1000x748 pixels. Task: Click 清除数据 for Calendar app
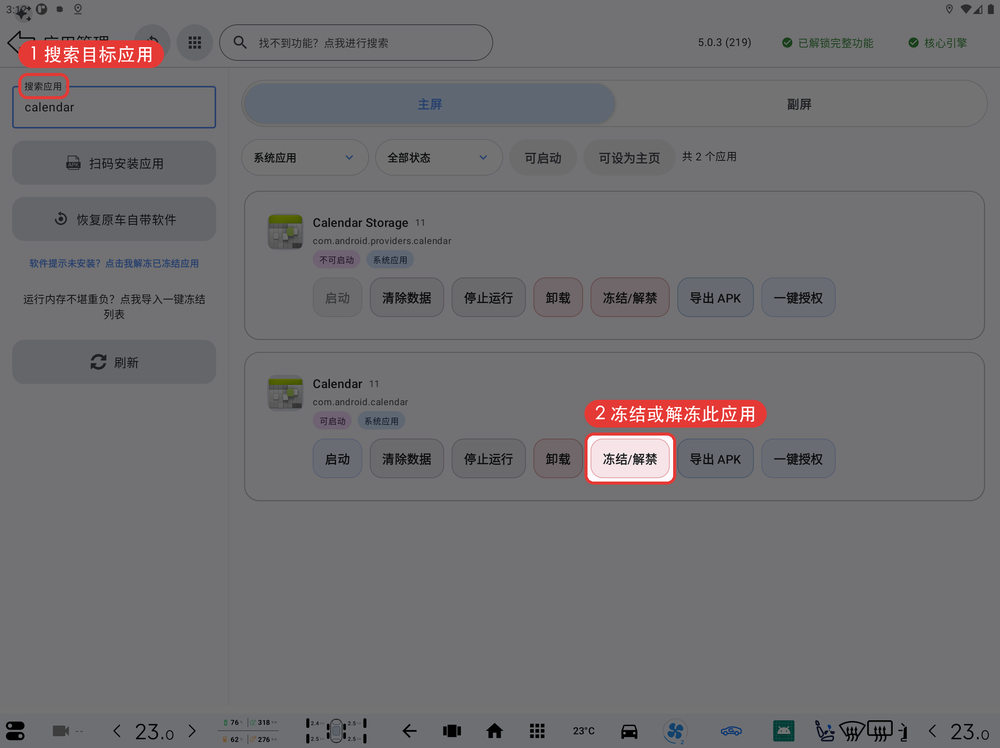point(407,458)
